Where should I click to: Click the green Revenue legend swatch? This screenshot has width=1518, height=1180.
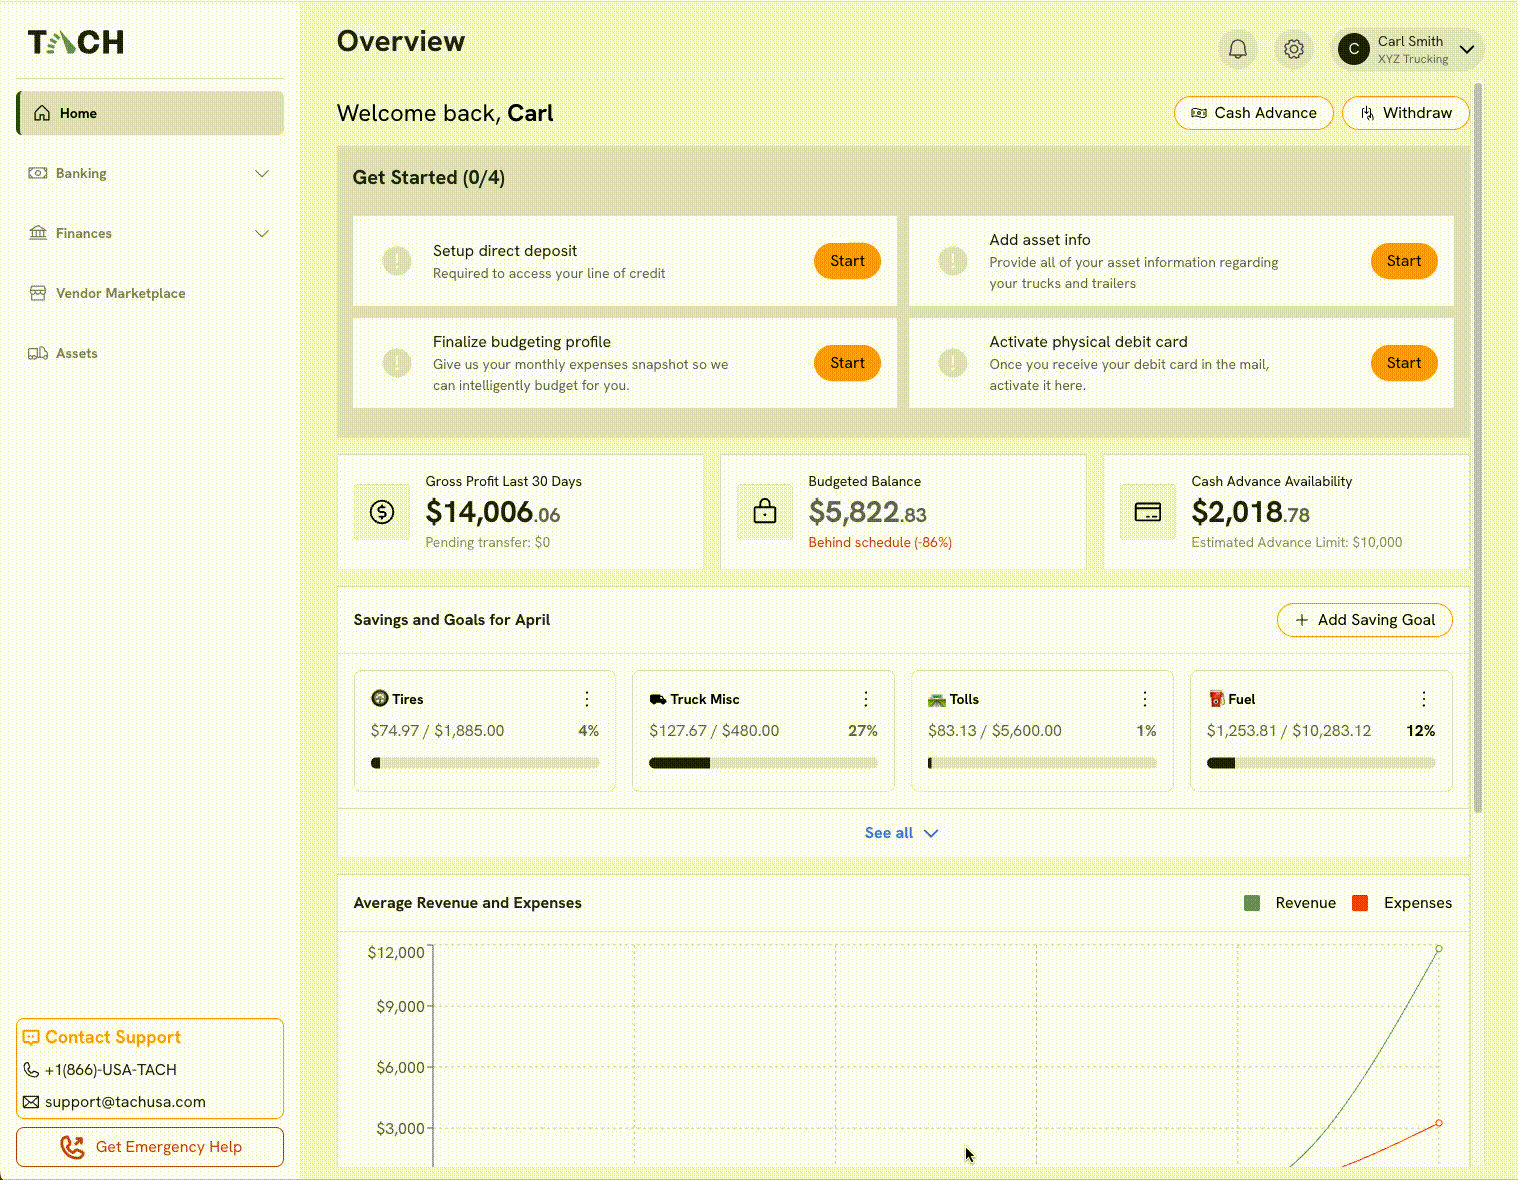(x=1252, y=903)
